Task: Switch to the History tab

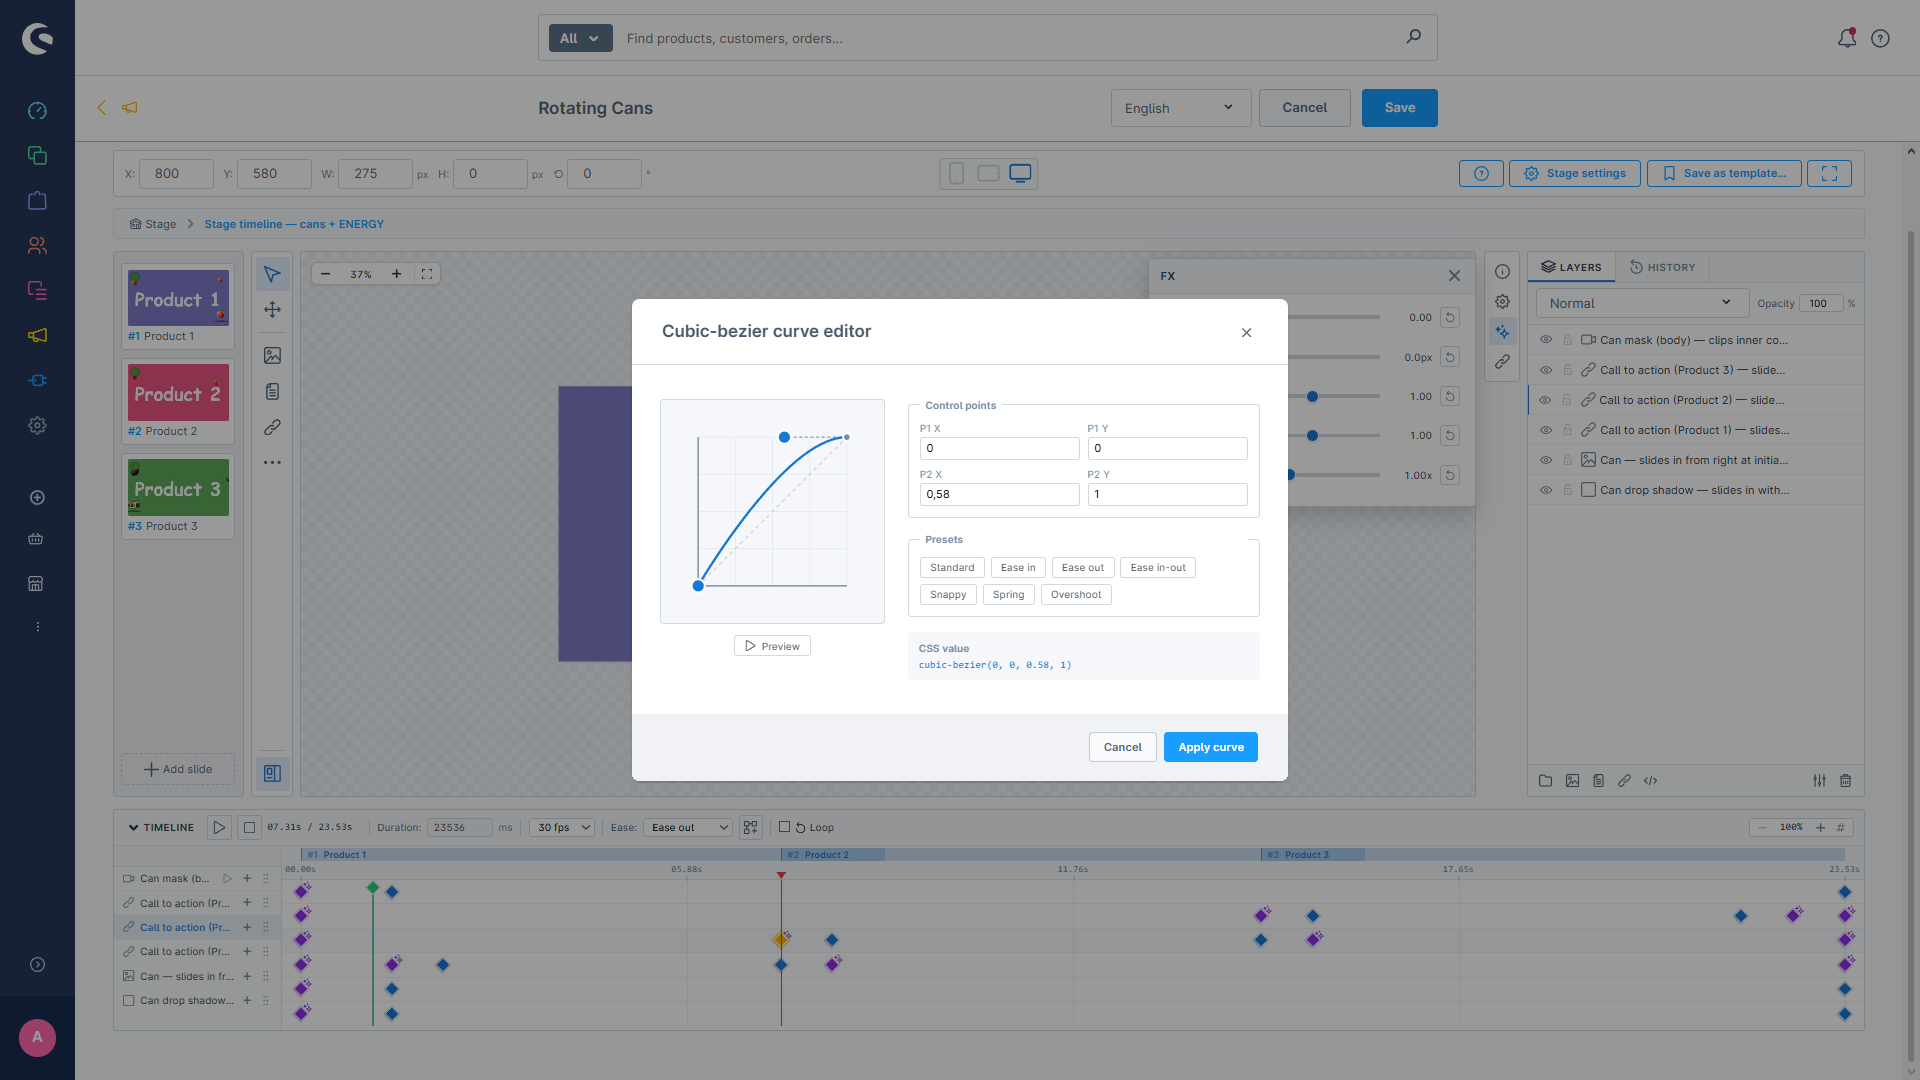Action: pyautogui.click(x=1662, y=267)
